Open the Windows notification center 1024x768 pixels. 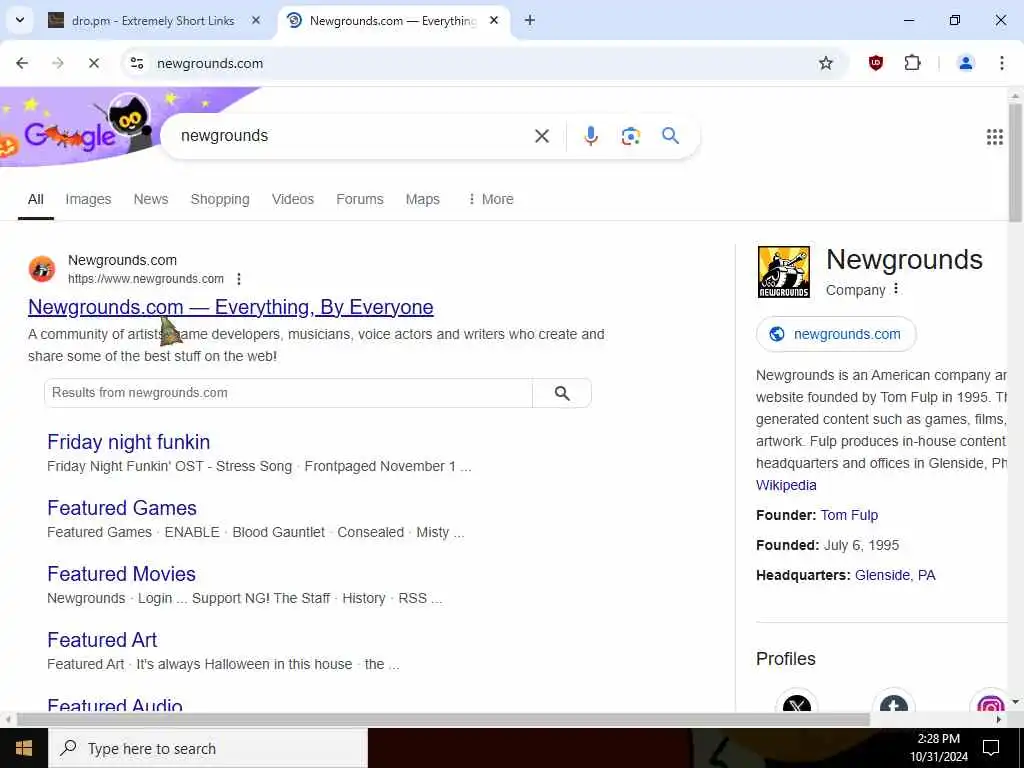click(x=991, y=748)
